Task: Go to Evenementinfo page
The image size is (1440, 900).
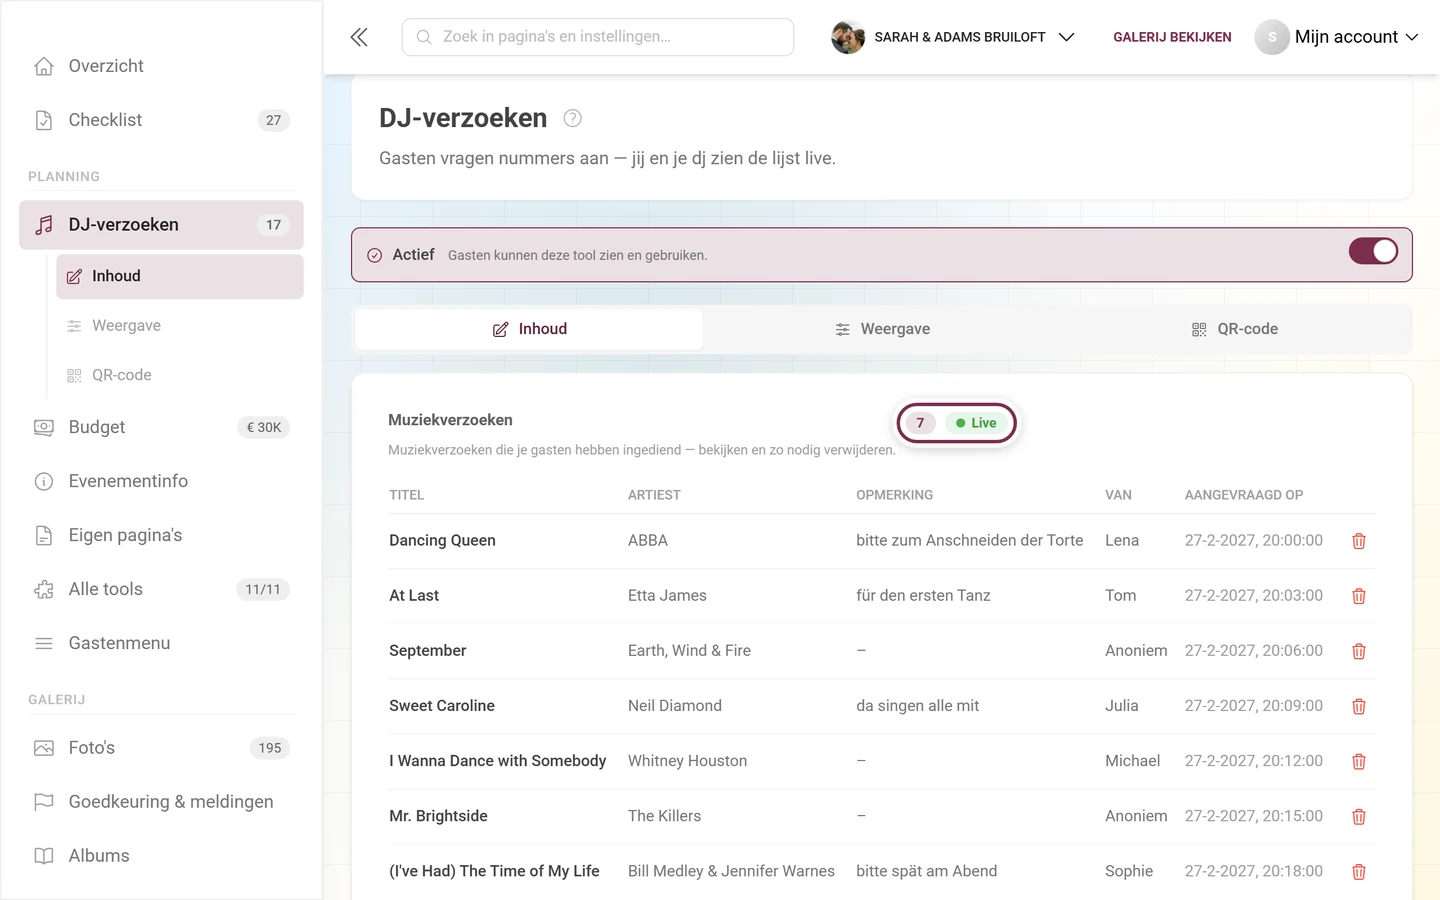Action: point(161,481)
